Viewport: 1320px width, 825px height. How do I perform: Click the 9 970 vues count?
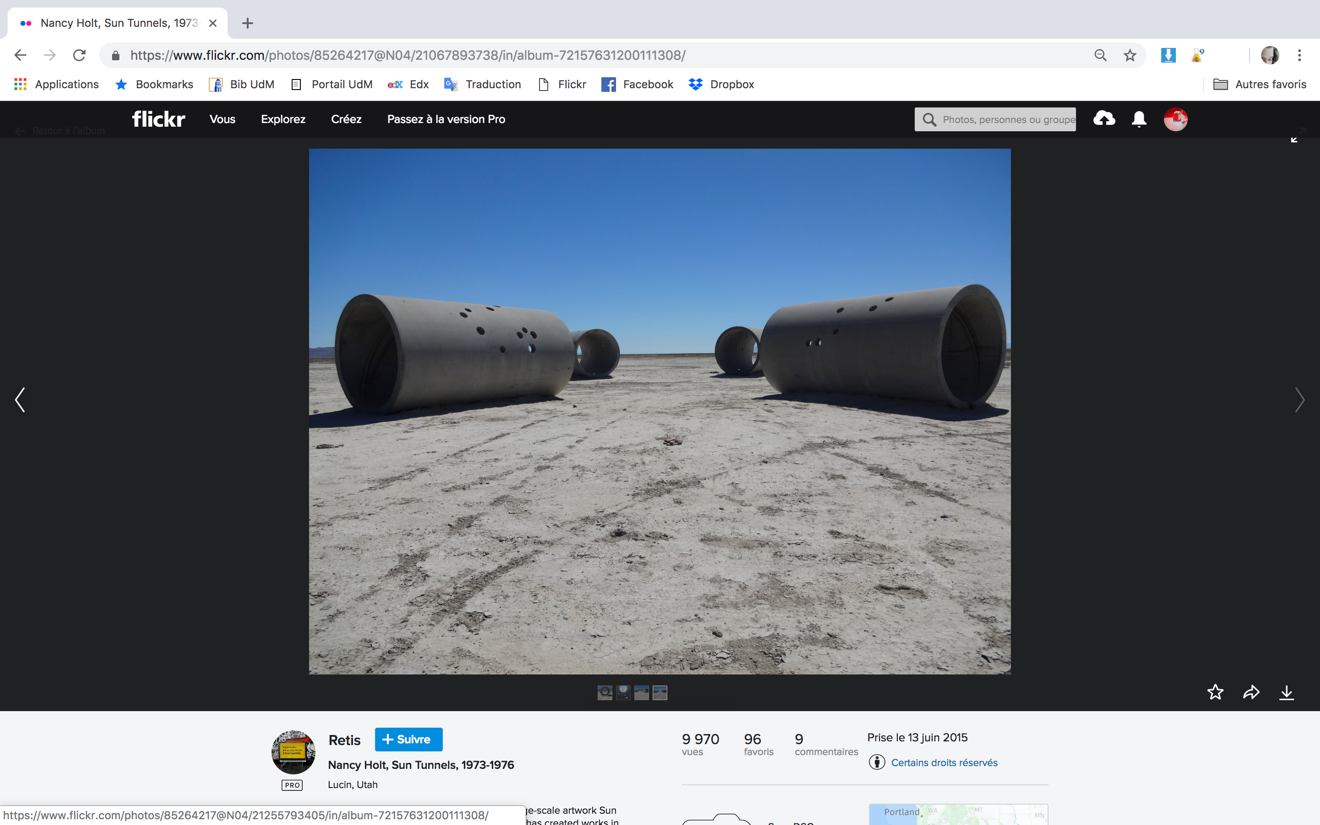pyautogui.click(x=700, y=744)
